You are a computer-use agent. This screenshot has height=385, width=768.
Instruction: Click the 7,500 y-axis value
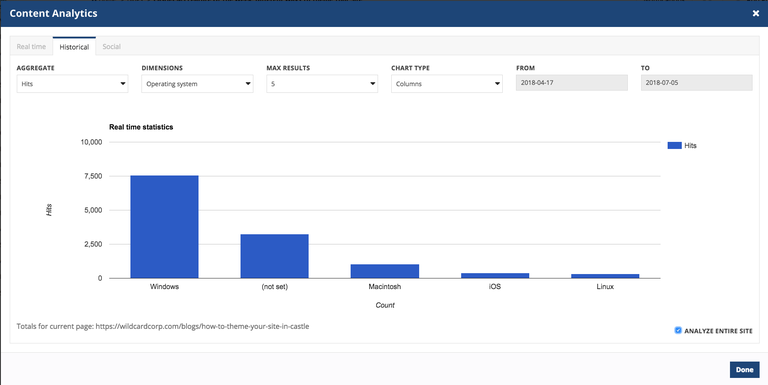click(x=92, y=176)
